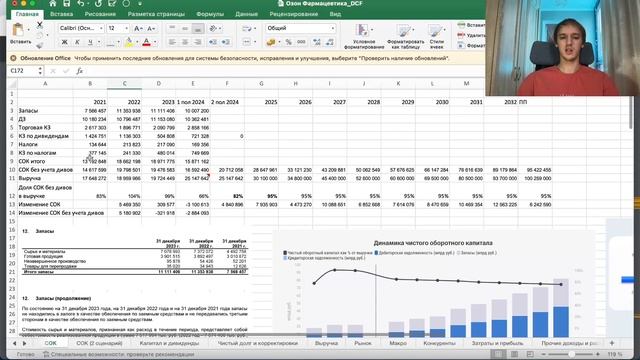
Task: Redo the last undone action
Action: pyautogui.click(x=98, y=4)
